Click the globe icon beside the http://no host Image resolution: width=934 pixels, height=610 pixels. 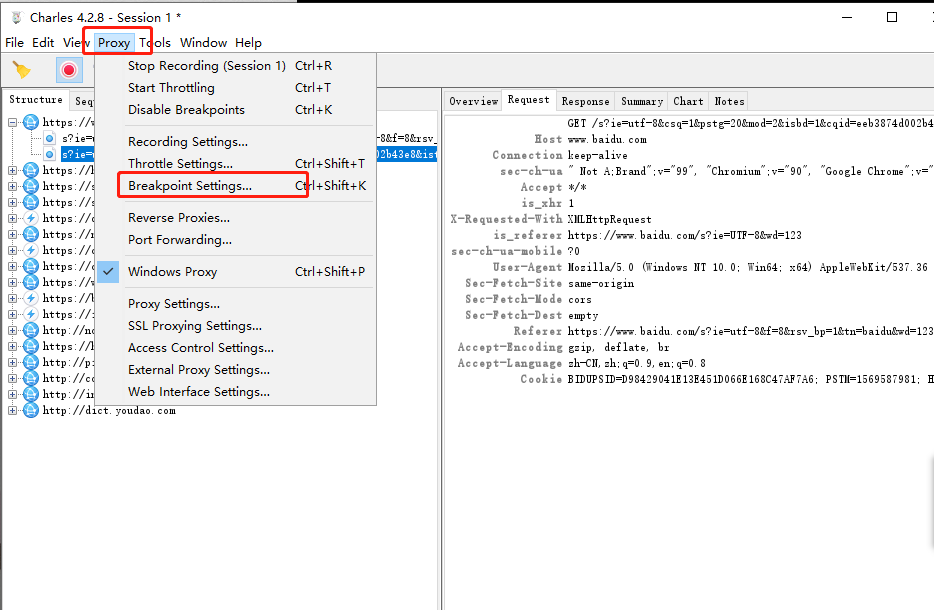click(31, 330)
